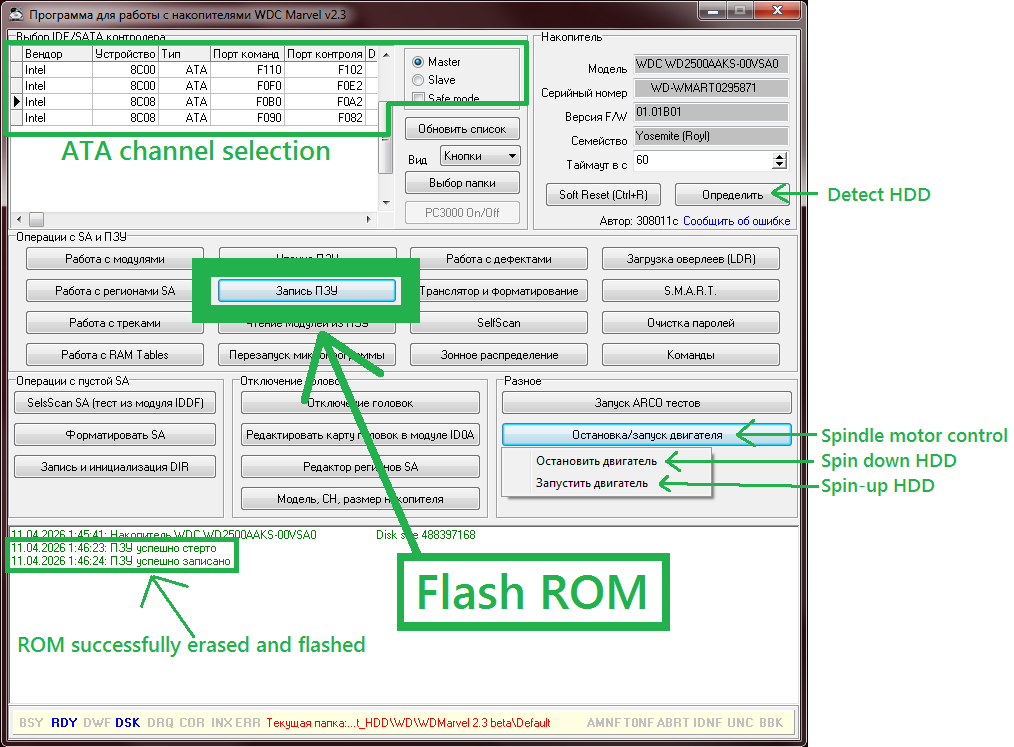The image size is (1014, 747).
Task: Click the S.M.A.R.T. button
Action: (691, 291)
